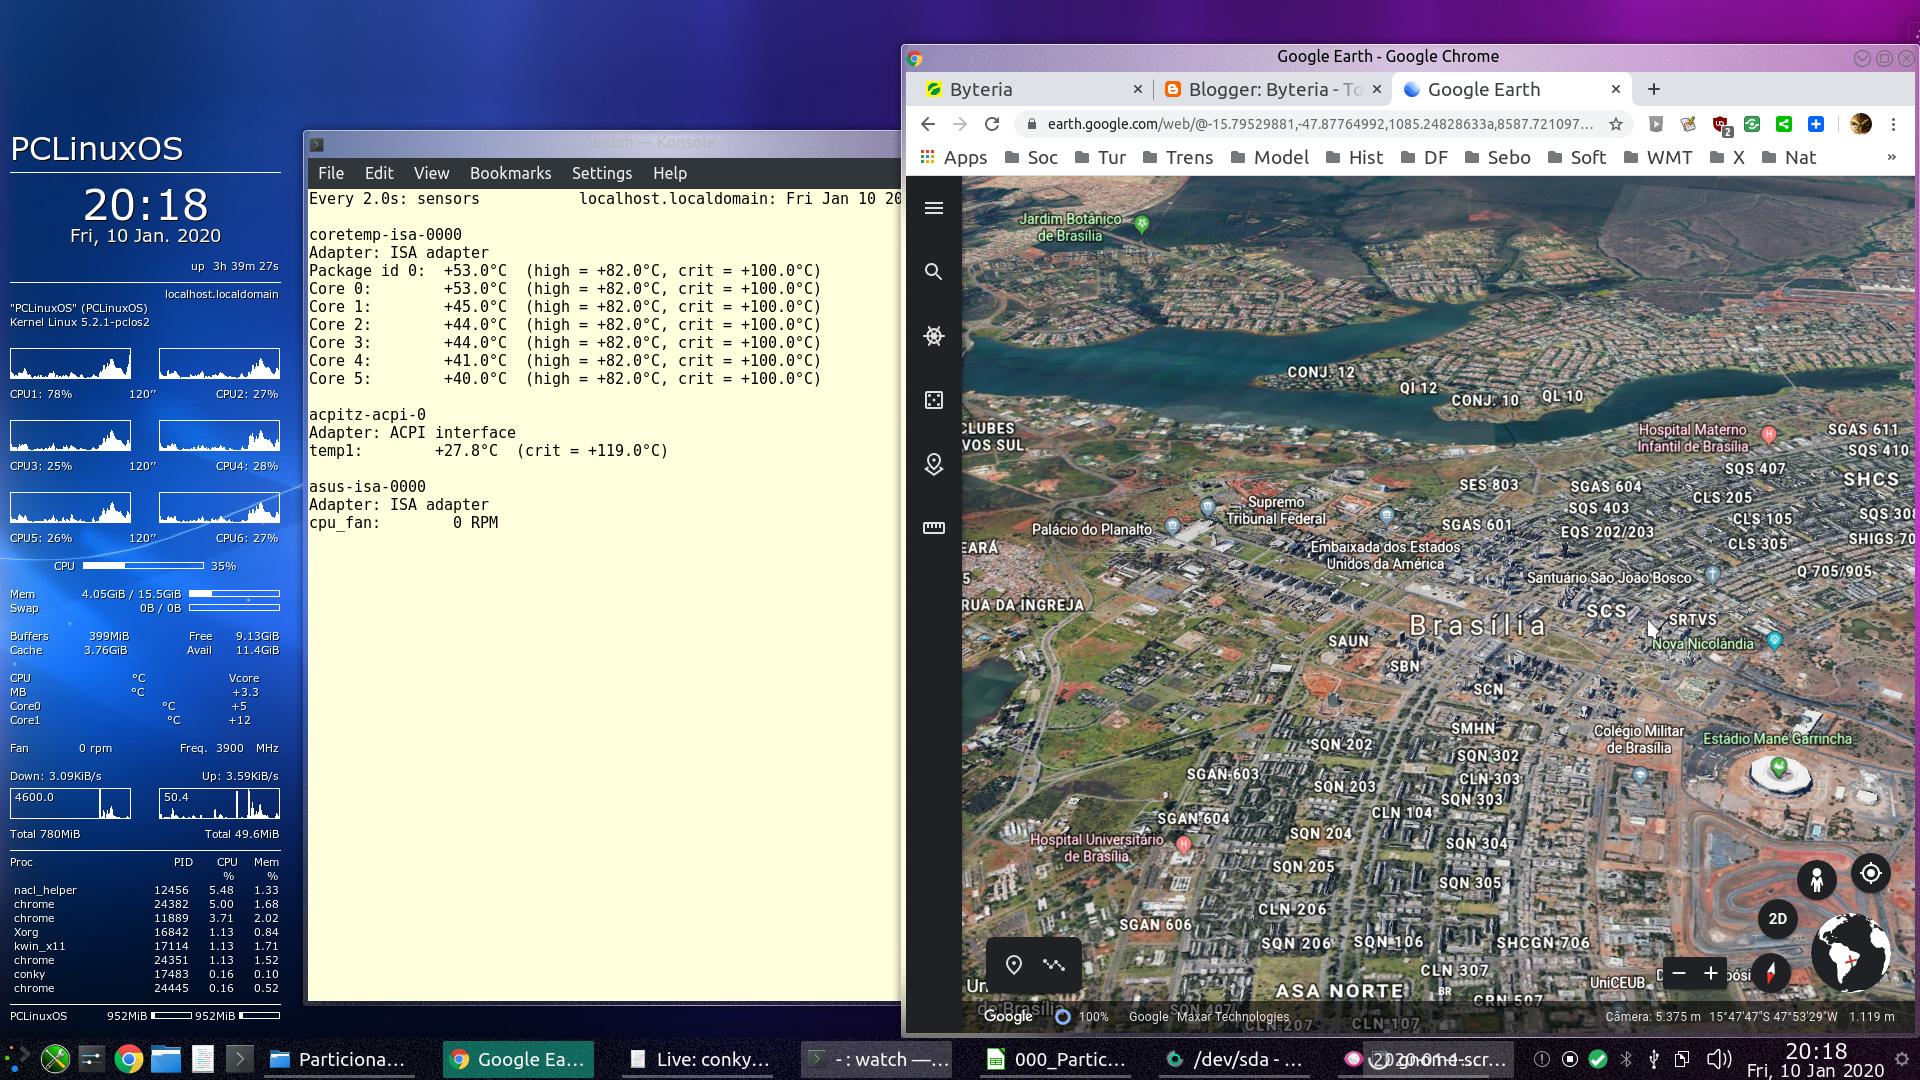1920x1080 pixels.
Task: Open Konsole Edit menu
Action: (379, 173)
